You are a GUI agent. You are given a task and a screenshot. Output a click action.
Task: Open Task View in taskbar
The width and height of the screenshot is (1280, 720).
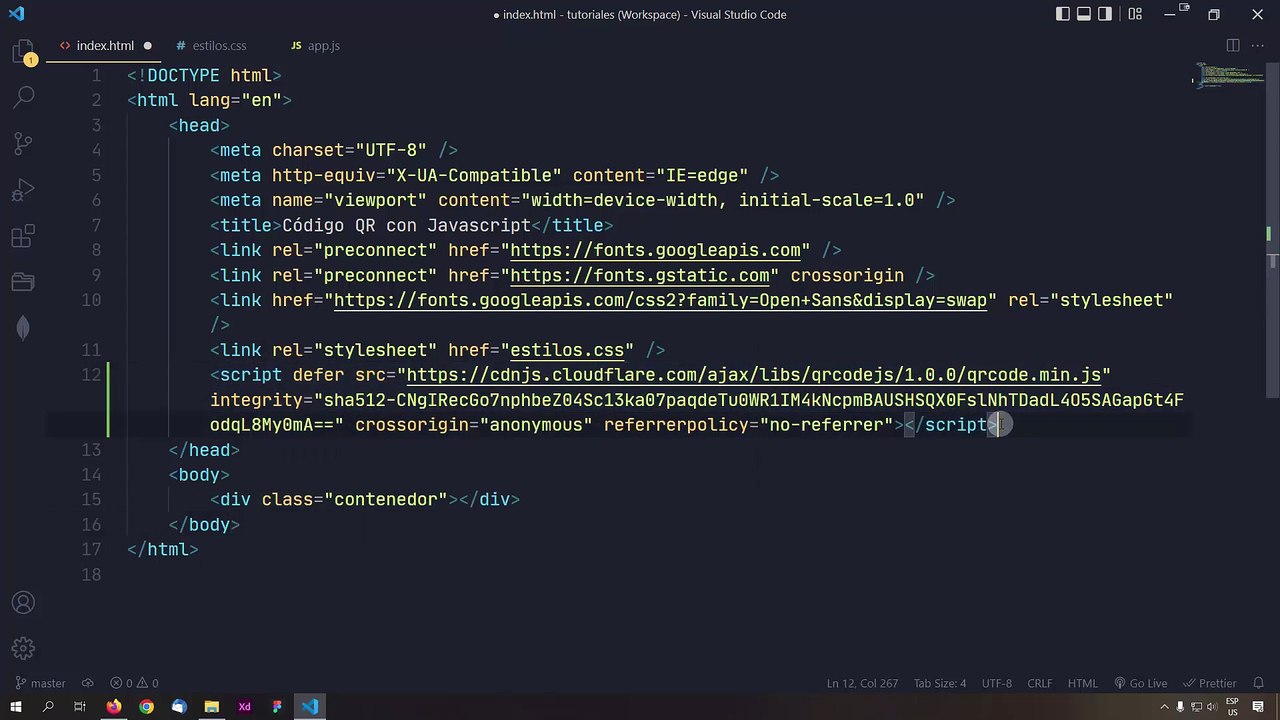[80, 707]
